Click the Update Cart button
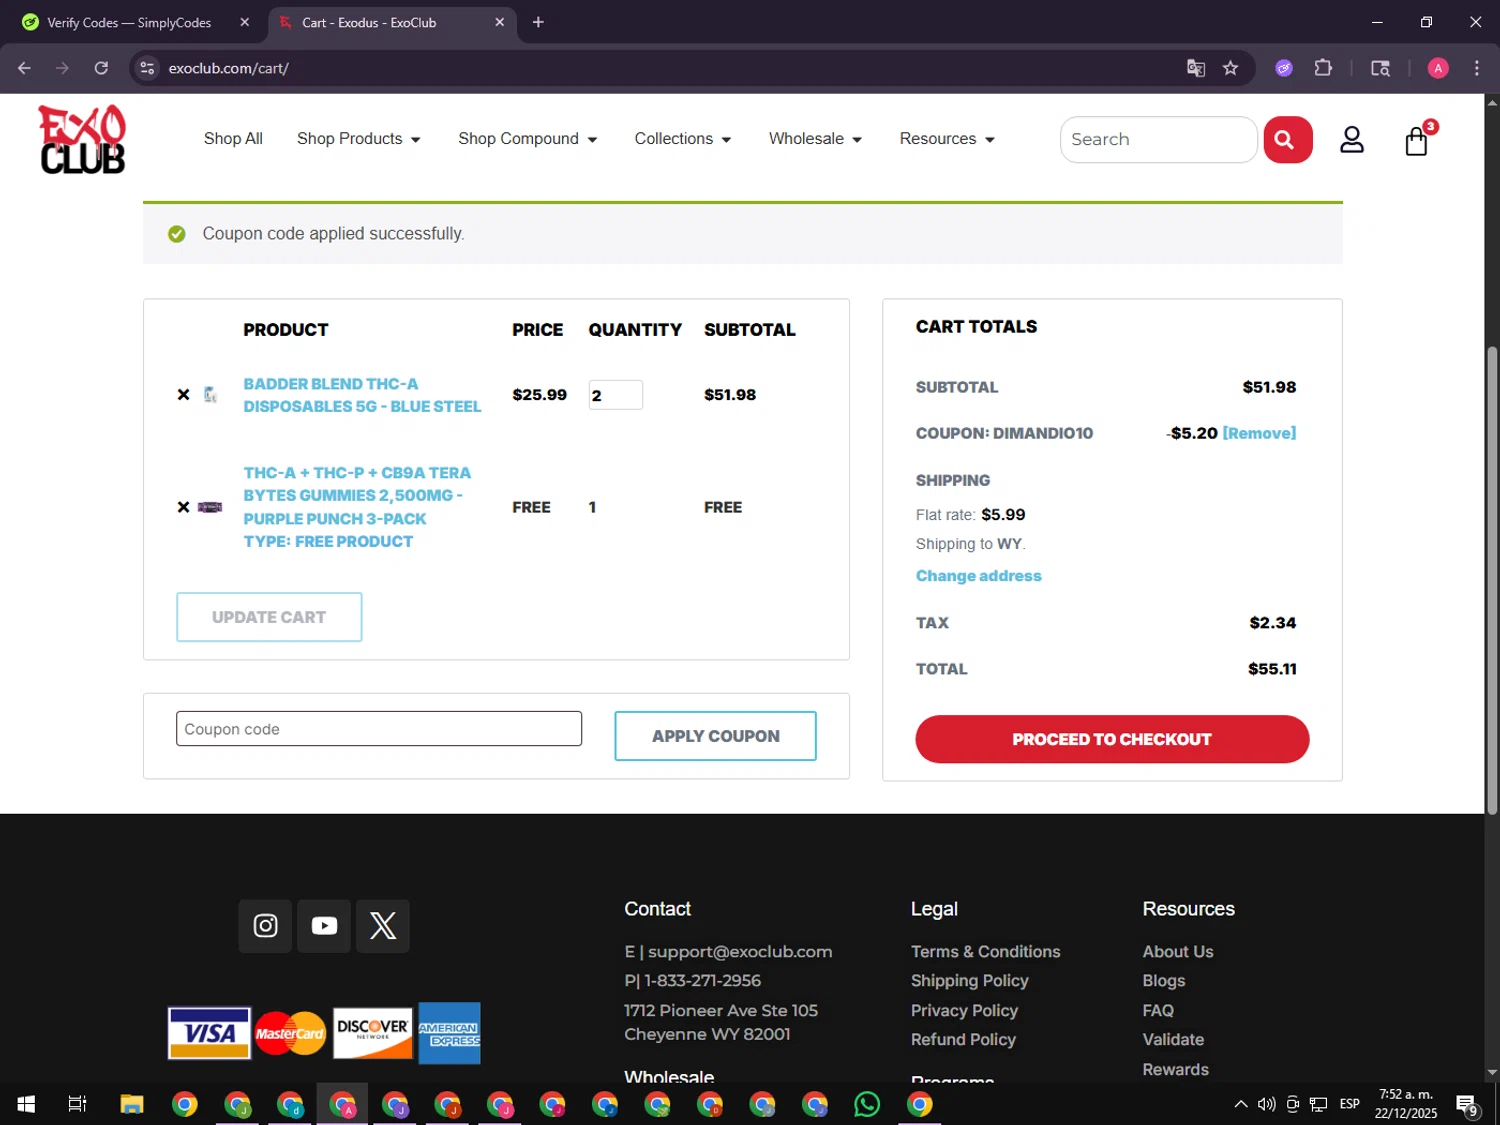 click(x=269, y=617)
